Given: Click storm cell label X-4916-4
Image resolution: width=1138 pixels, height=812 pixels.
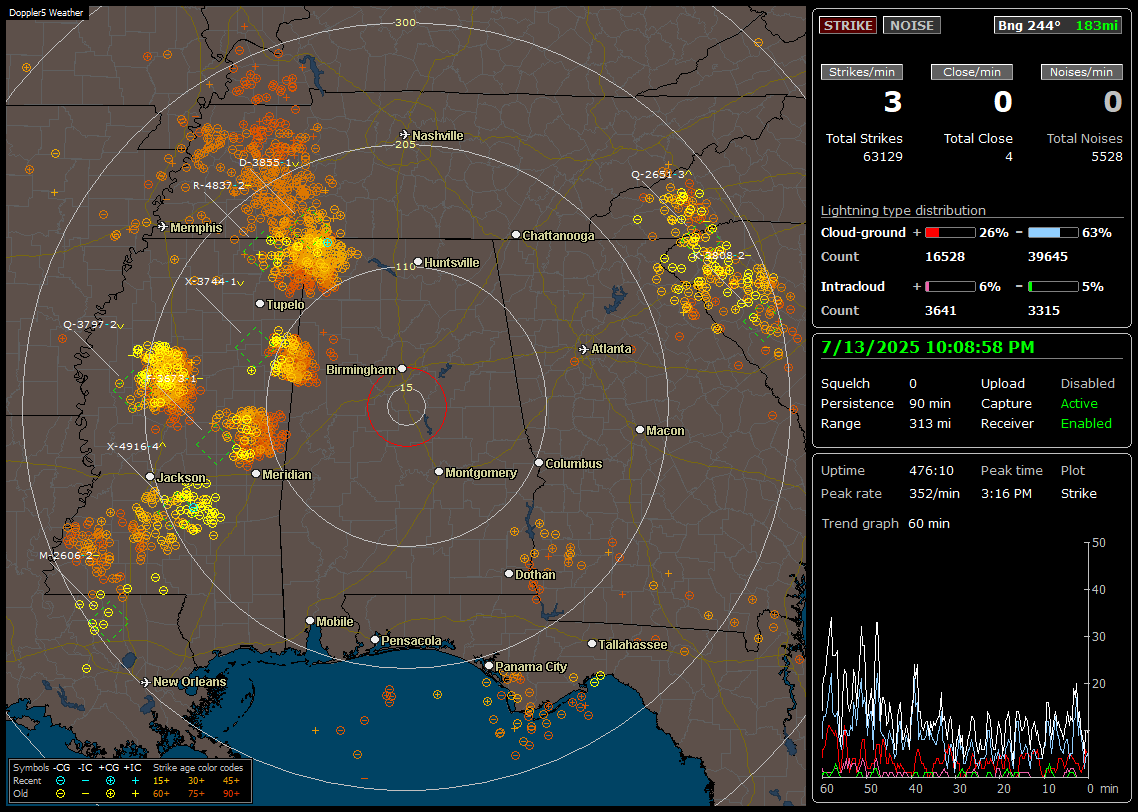Looking at the screenshot, I should 134,446.
